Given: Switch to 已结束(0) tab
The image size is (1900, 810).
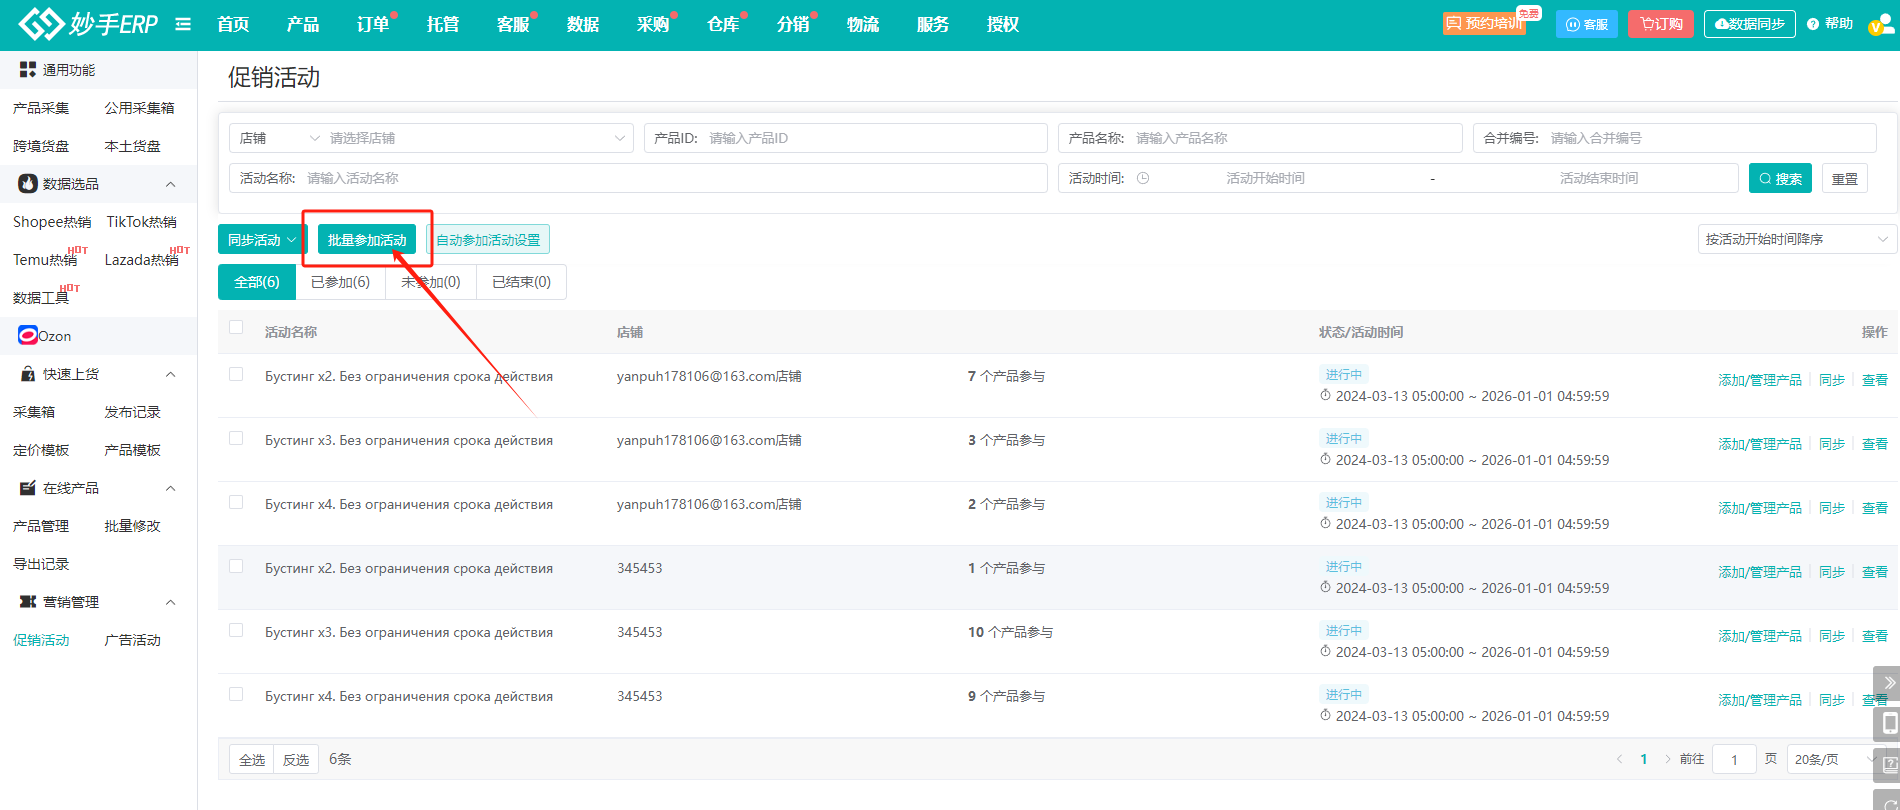Looking at the screenshot, I should 521,282.
